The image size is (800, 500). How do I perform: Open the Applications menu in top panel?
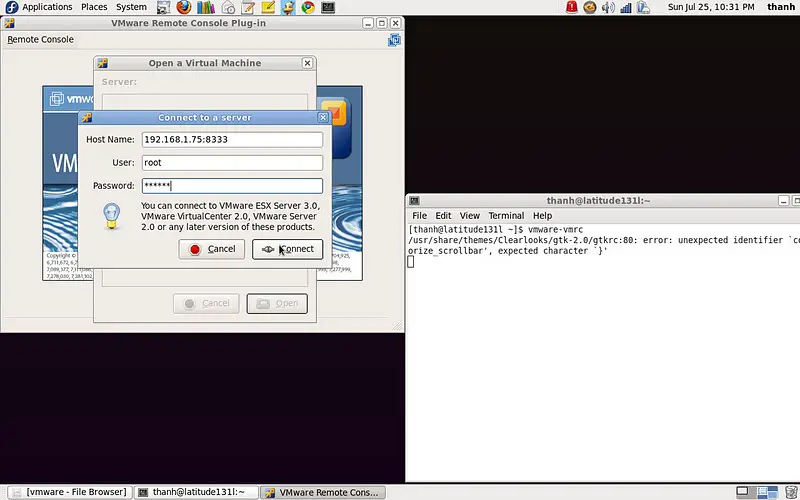[x=47, y=7]
